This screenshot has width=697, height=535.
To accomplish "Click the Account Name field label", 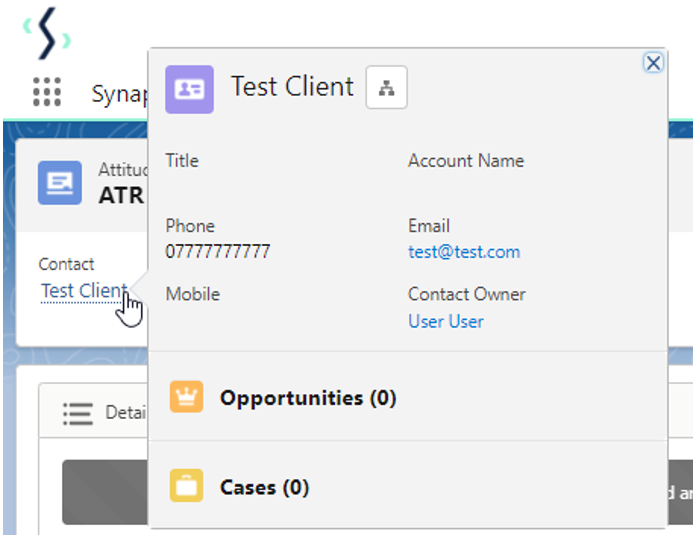I will pyautogui.click(x=466, y=161).
